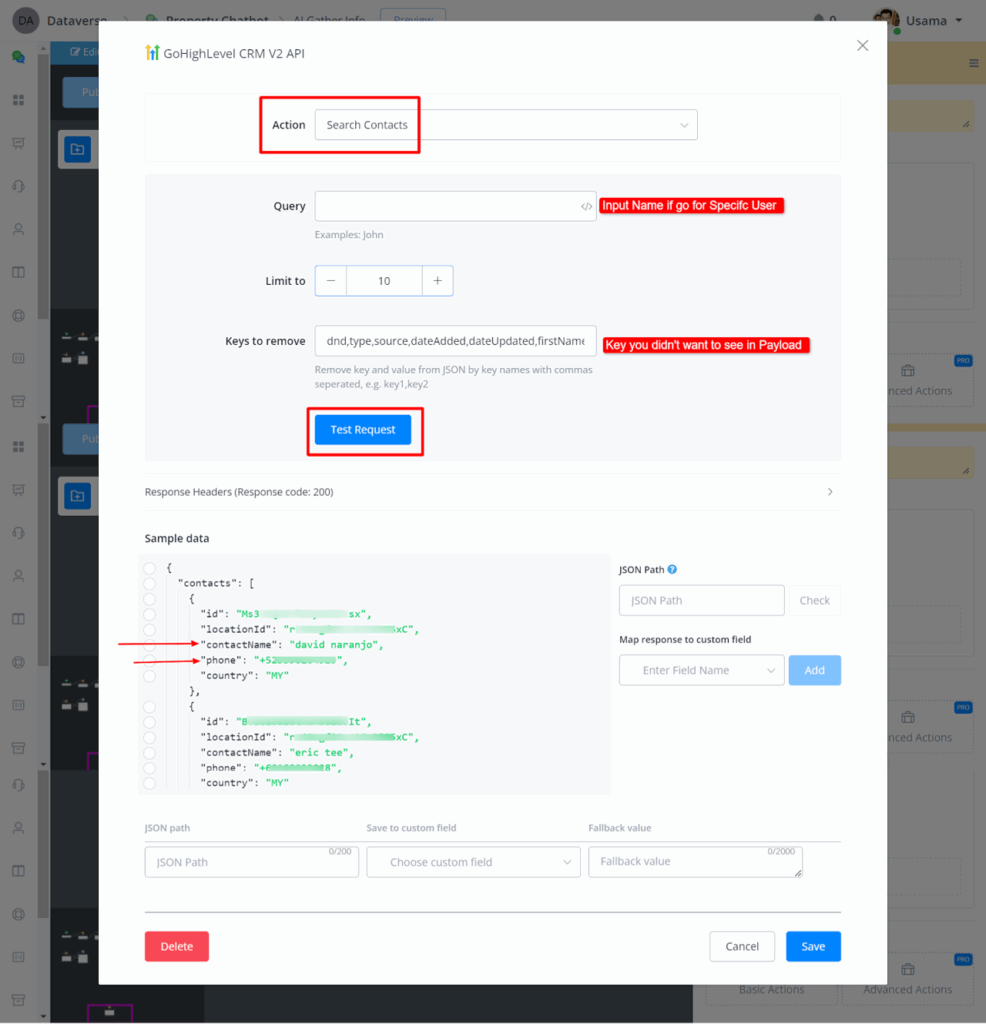Click the minus button for Limit to

331,281
